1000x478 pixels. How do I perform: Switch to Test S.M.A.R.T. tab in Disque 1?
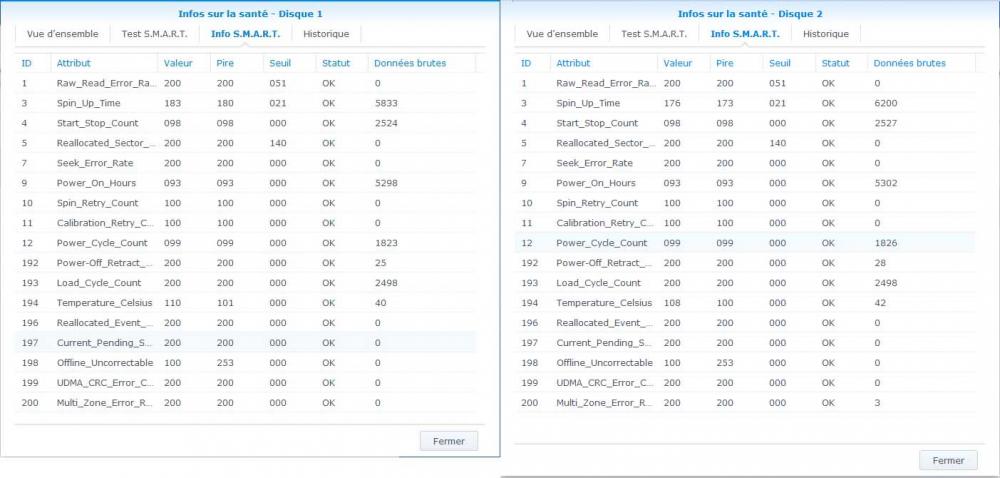point(154,34)
